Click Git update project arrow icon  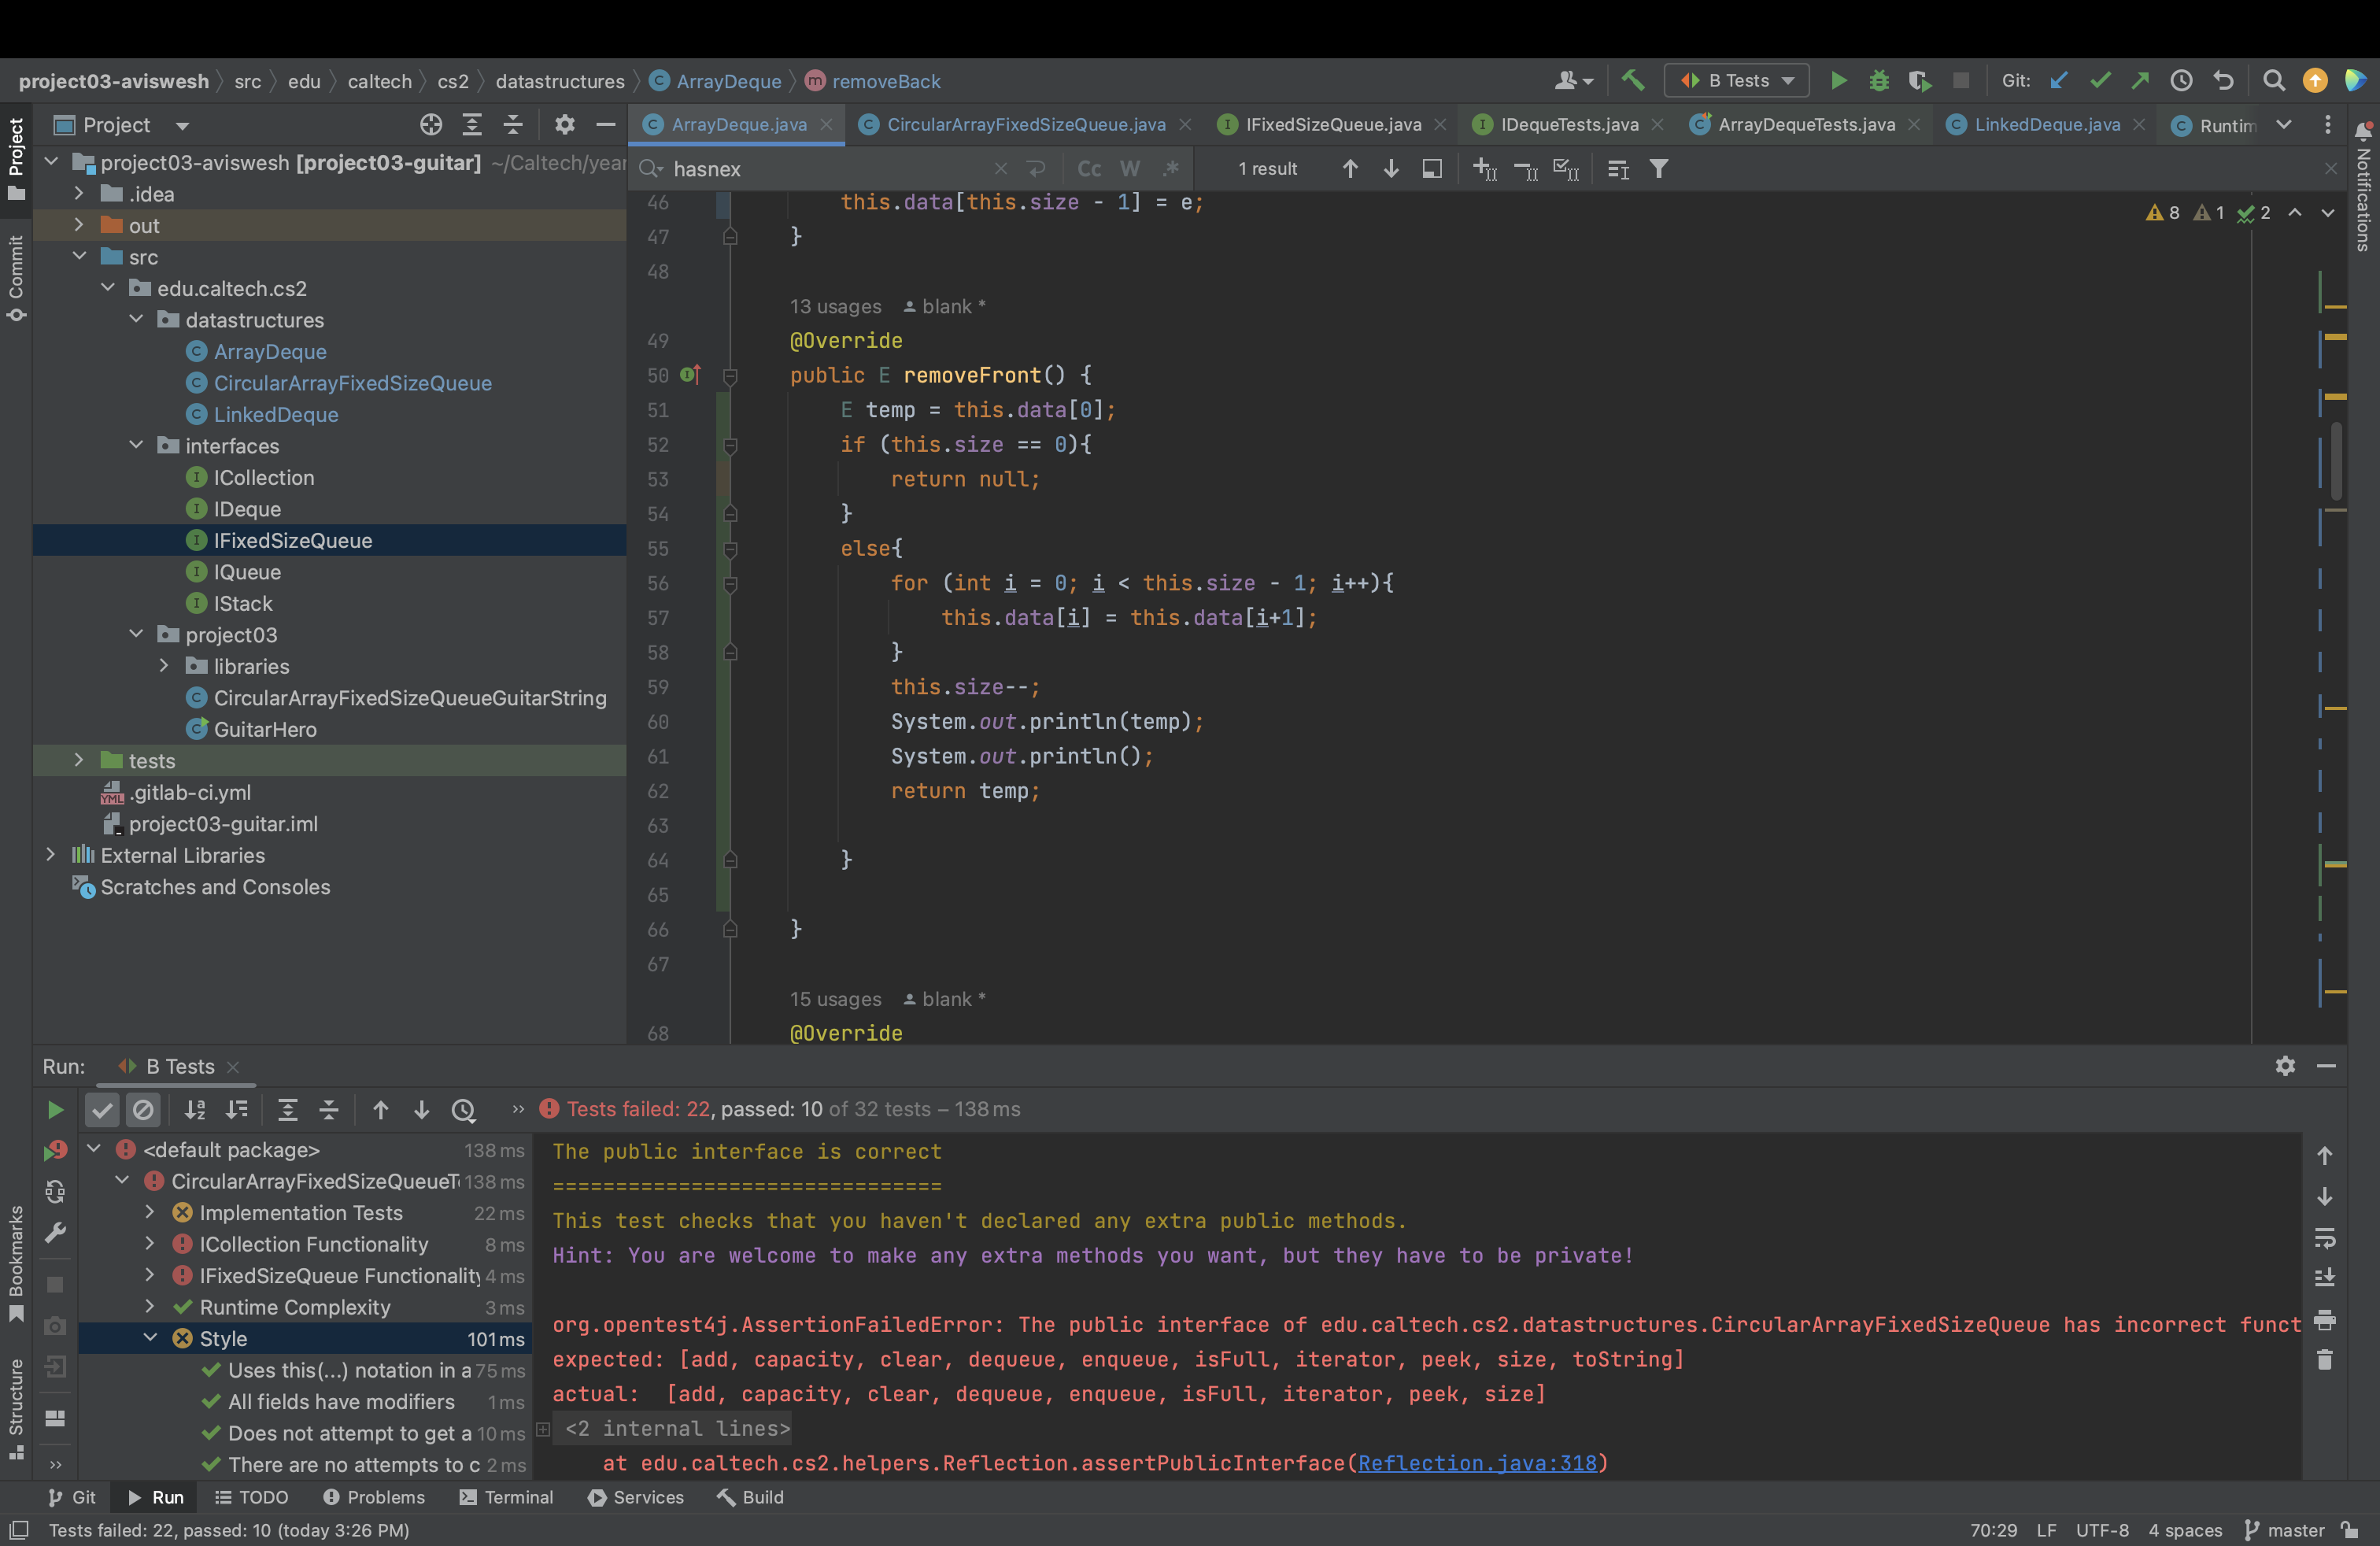coord(2059,81)
